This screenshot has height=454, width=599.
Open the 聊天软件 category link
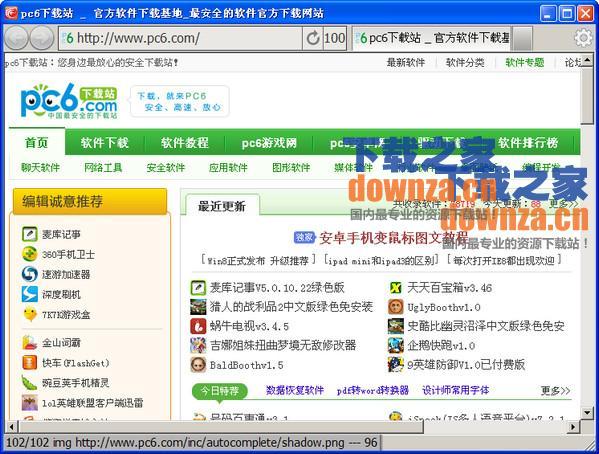point(40,167)
